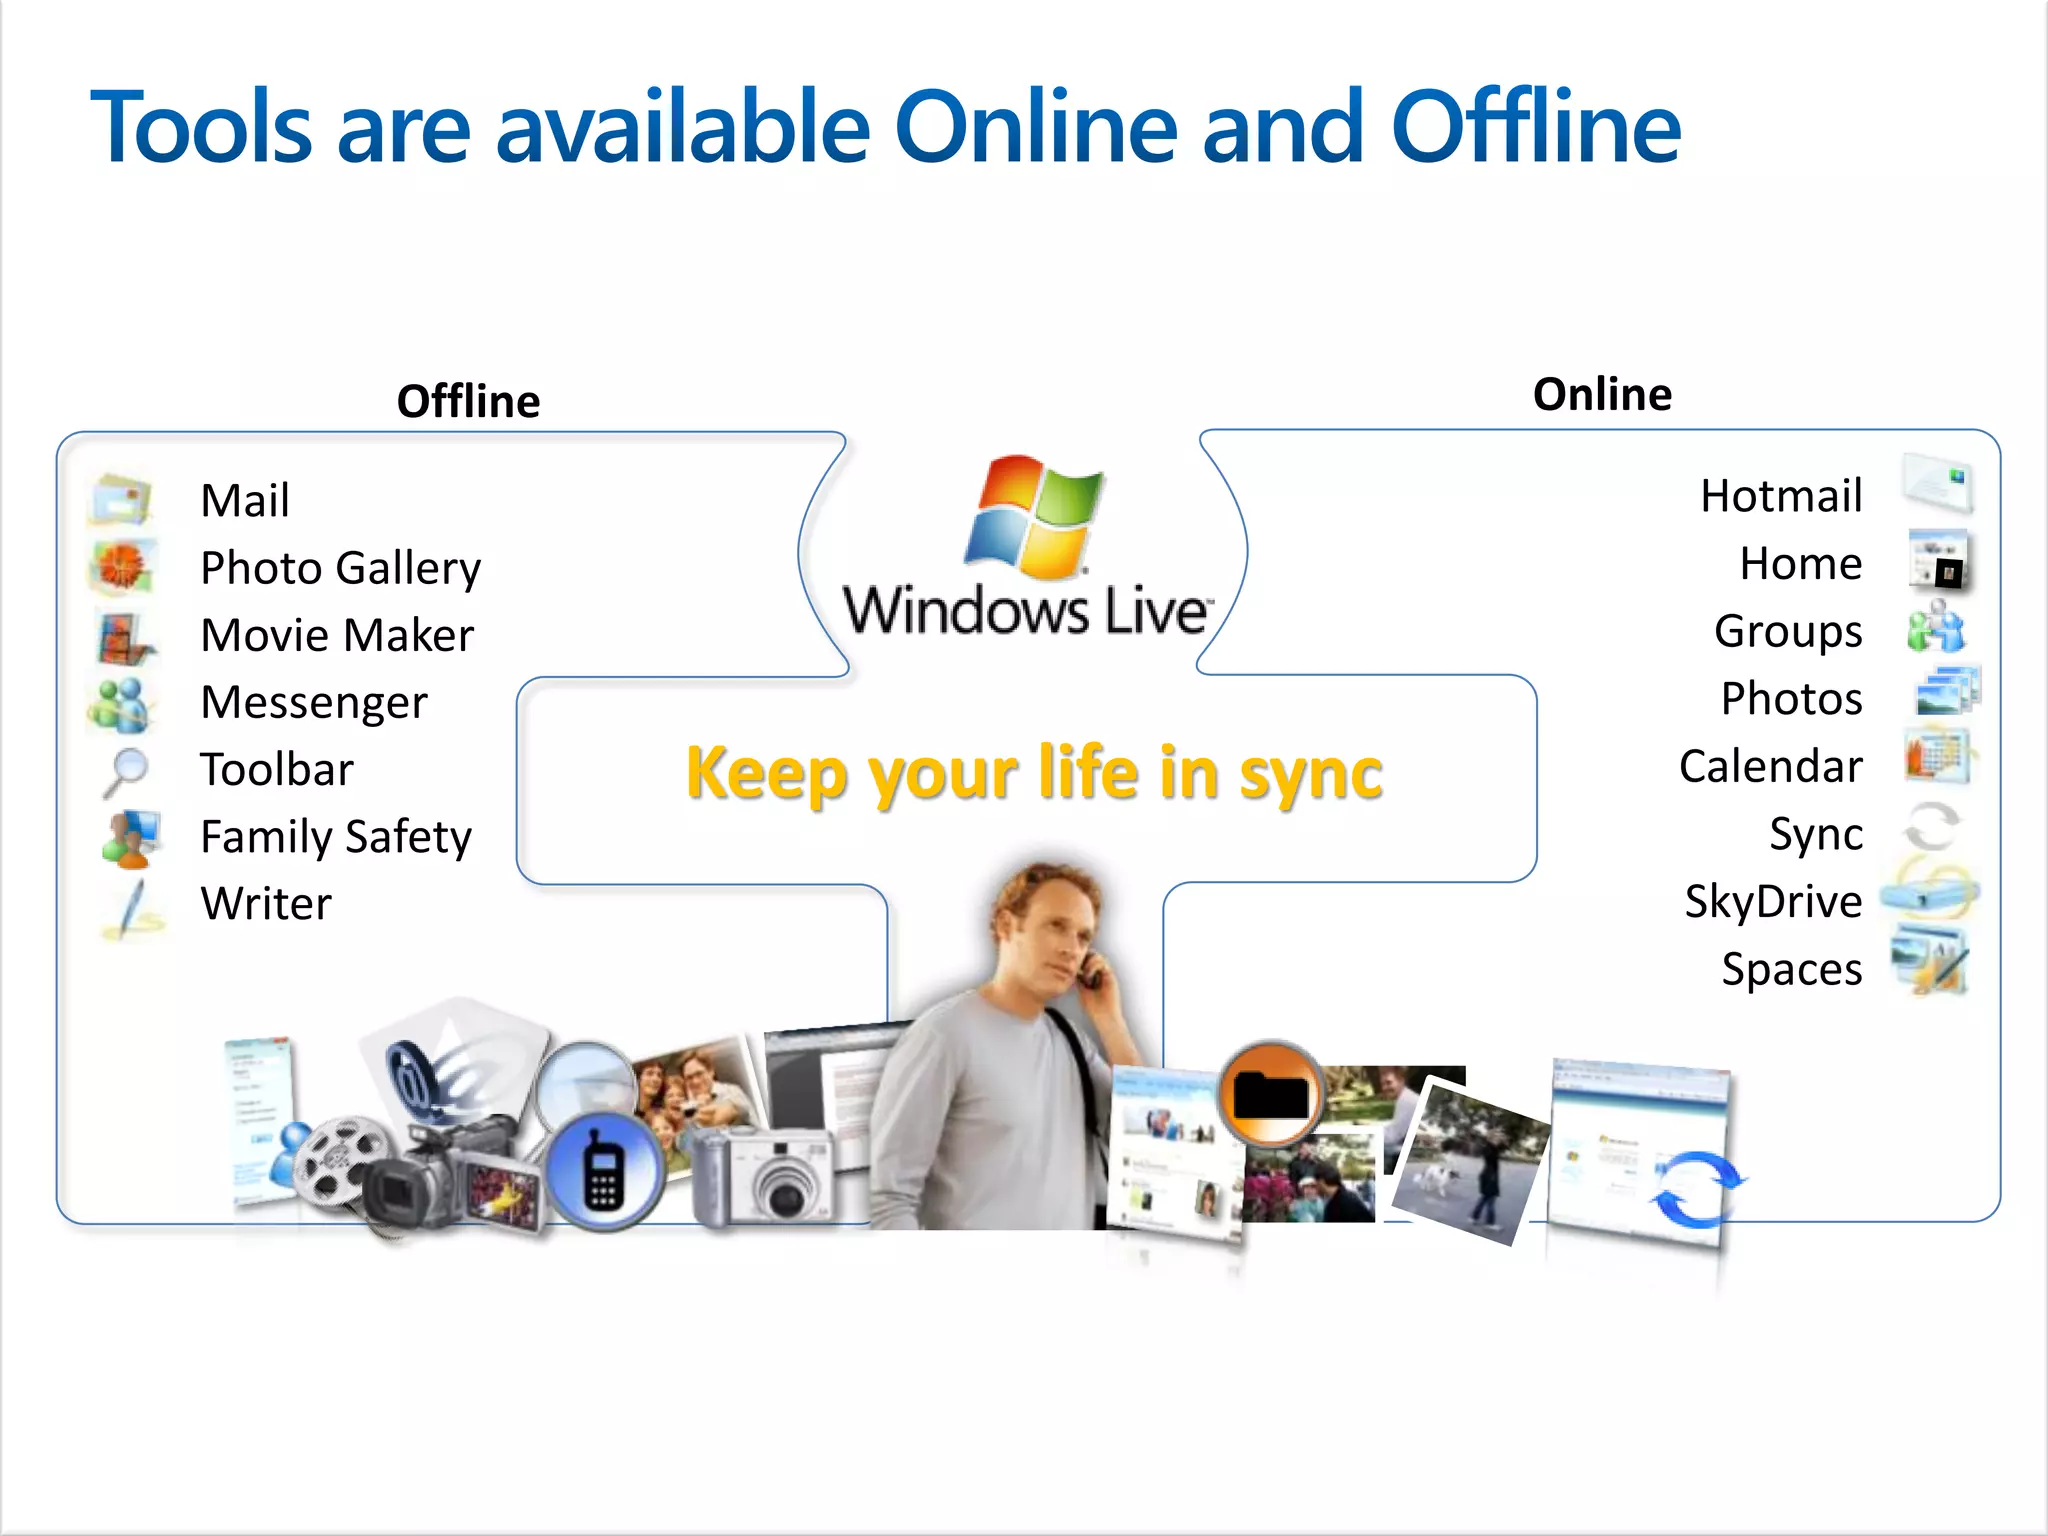Image resolution: width=2048 pixels, height=1536 pixels.
Task: Click the Mail envelope icon
Action: tap(120, 499)
